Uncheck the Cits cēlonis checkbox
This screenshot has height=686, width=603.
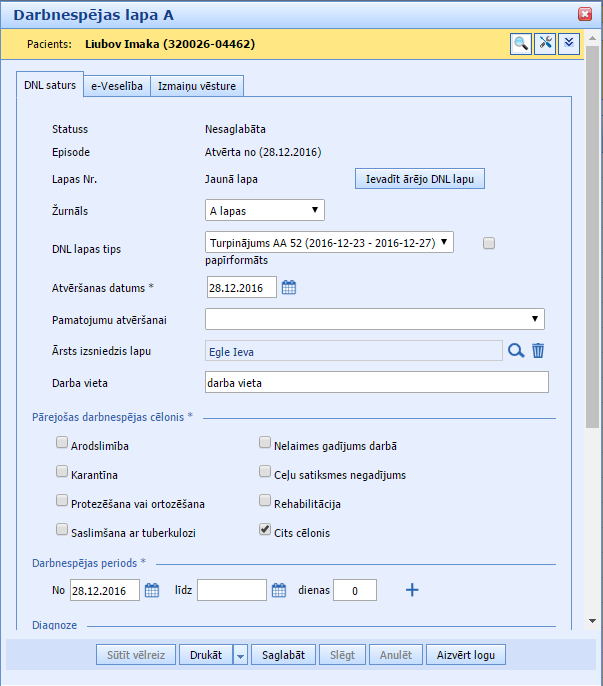point(265,530)
